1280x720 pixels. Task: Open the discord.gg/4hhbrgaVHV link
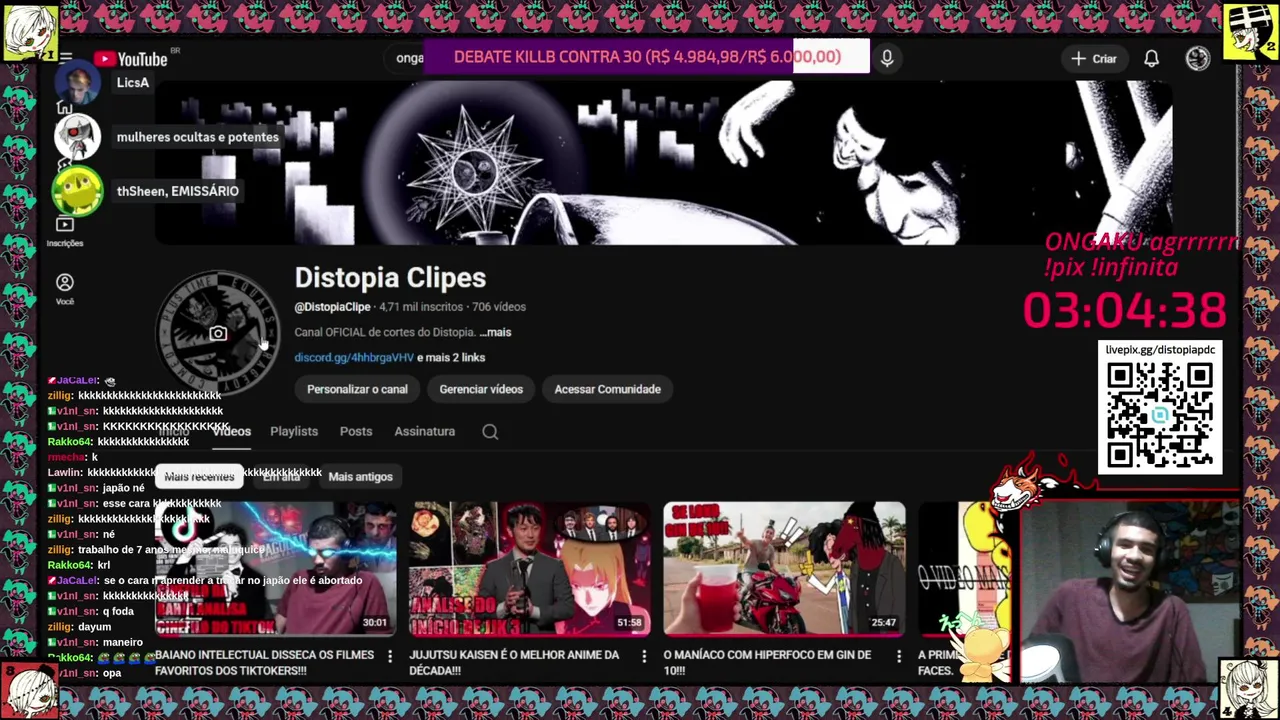[354, 357]
